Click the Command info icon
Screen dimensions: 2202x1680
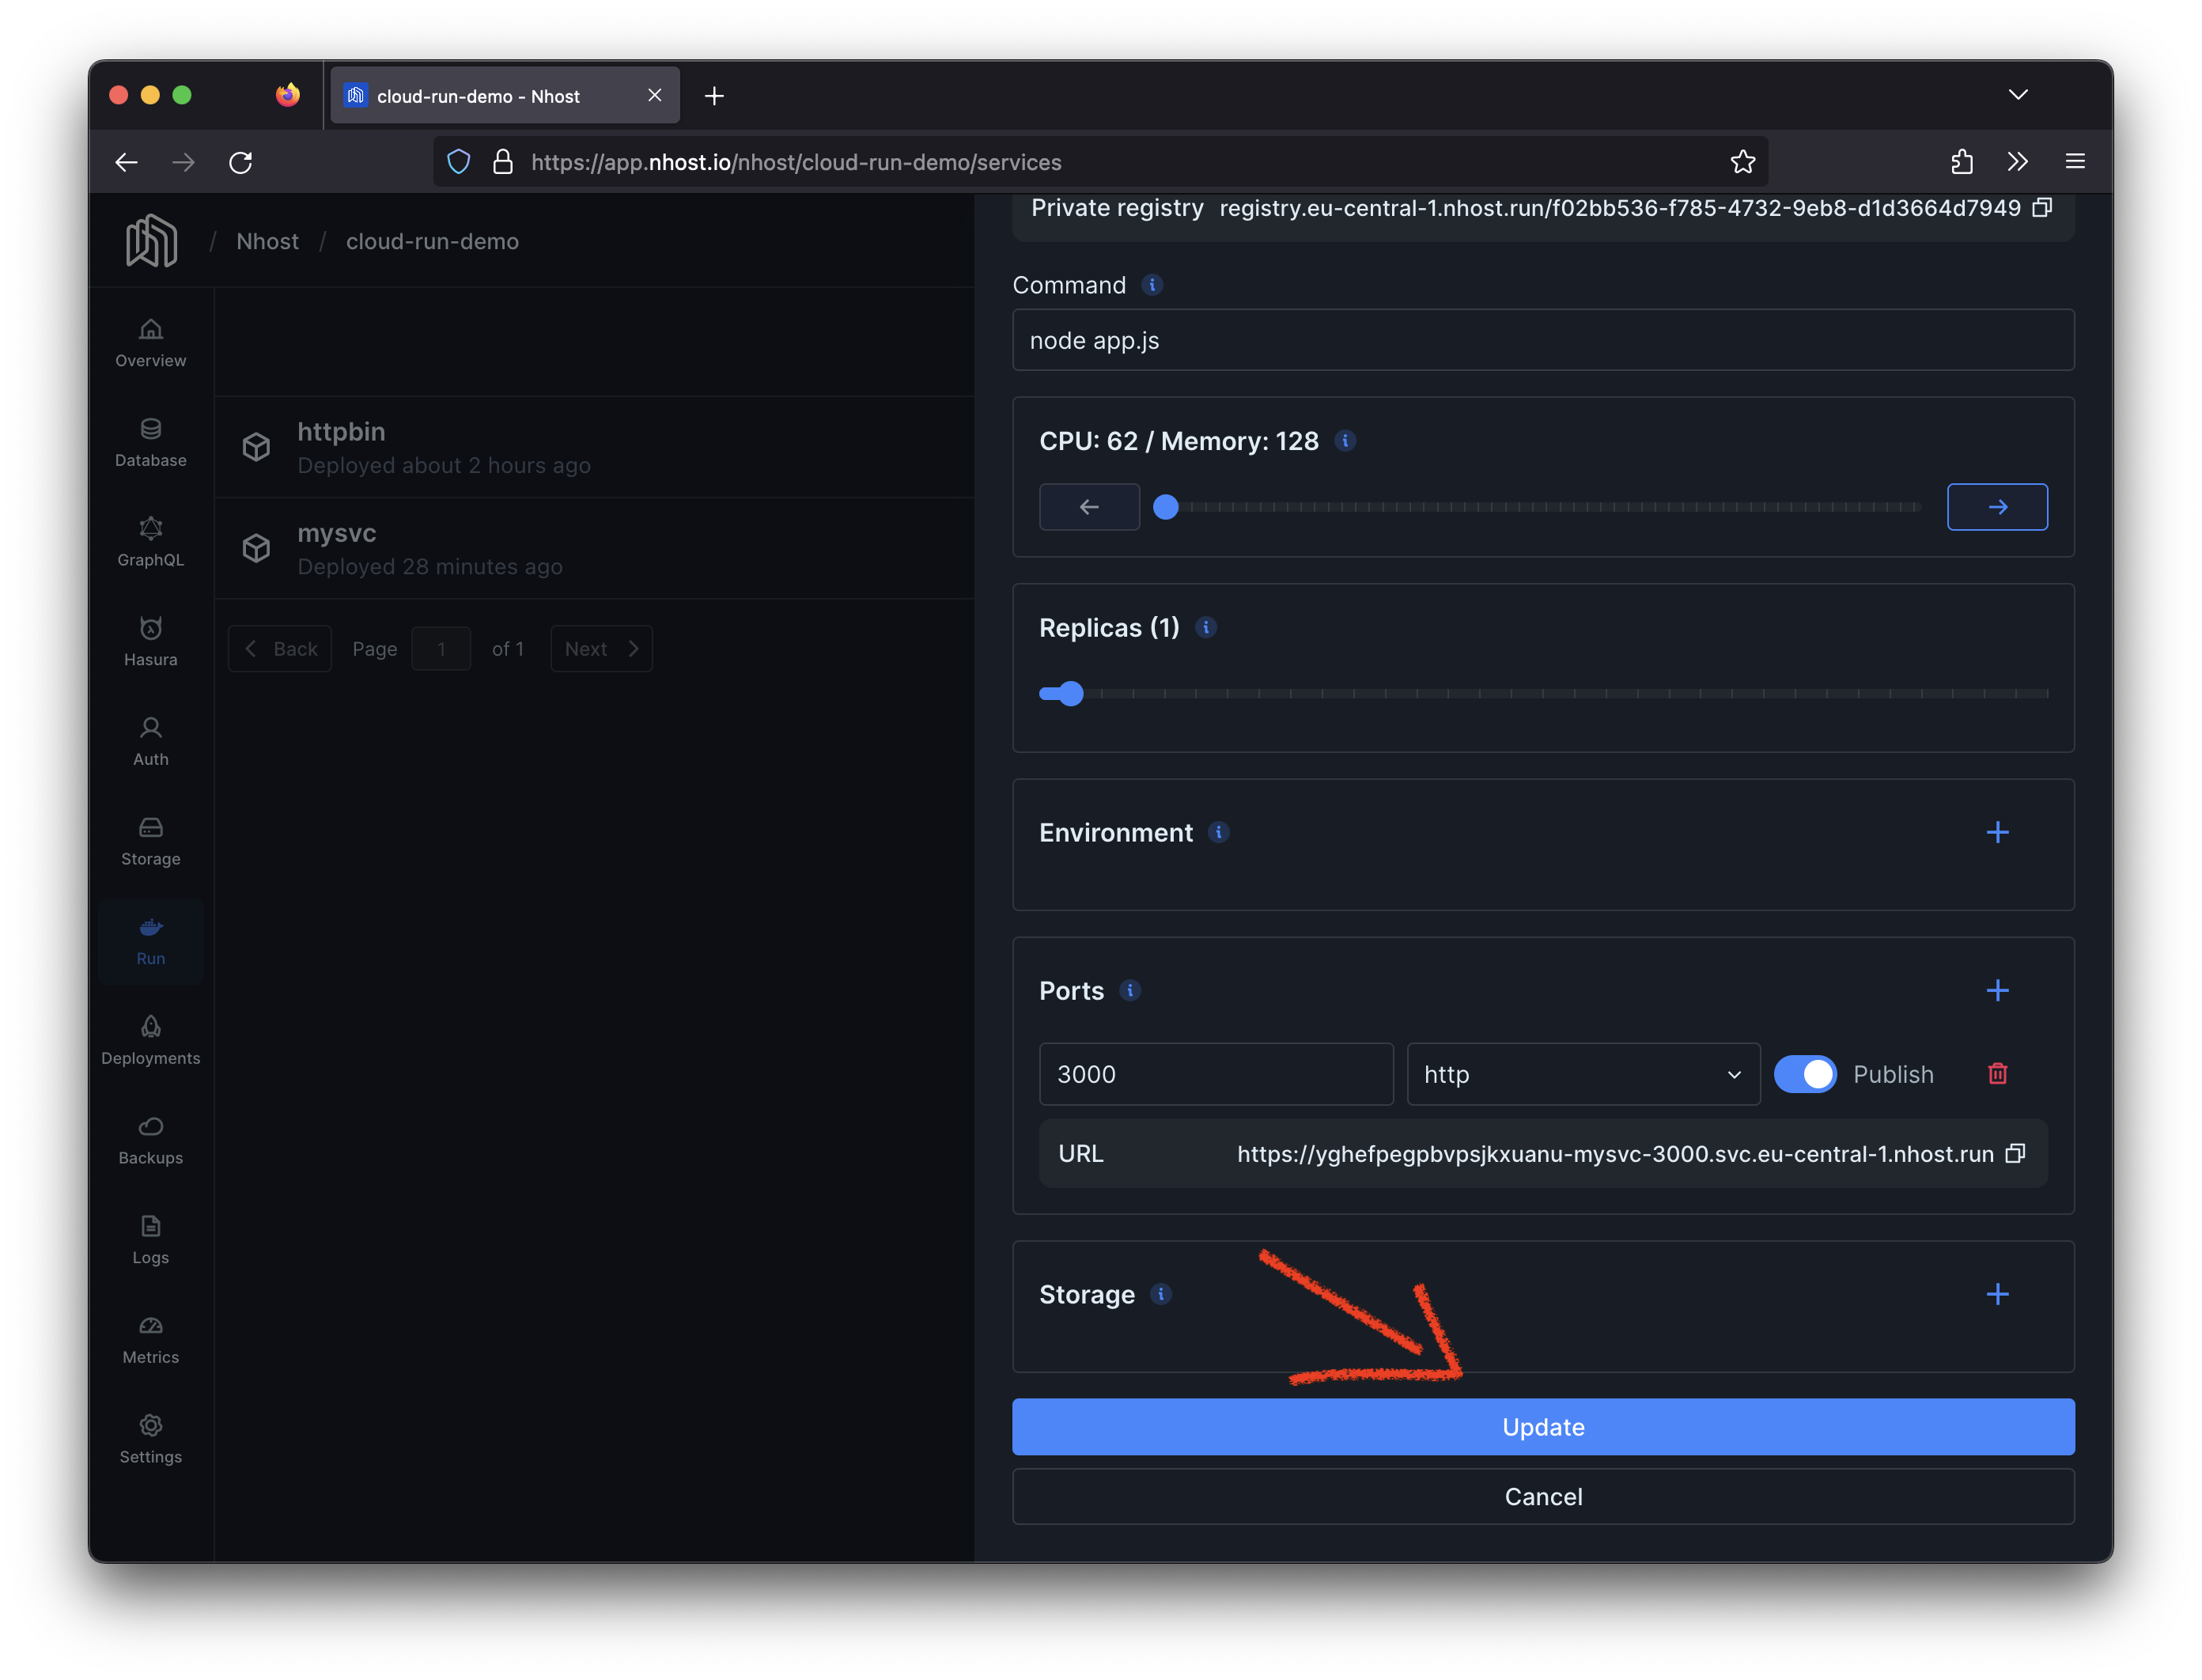(x=1152, y=285)
